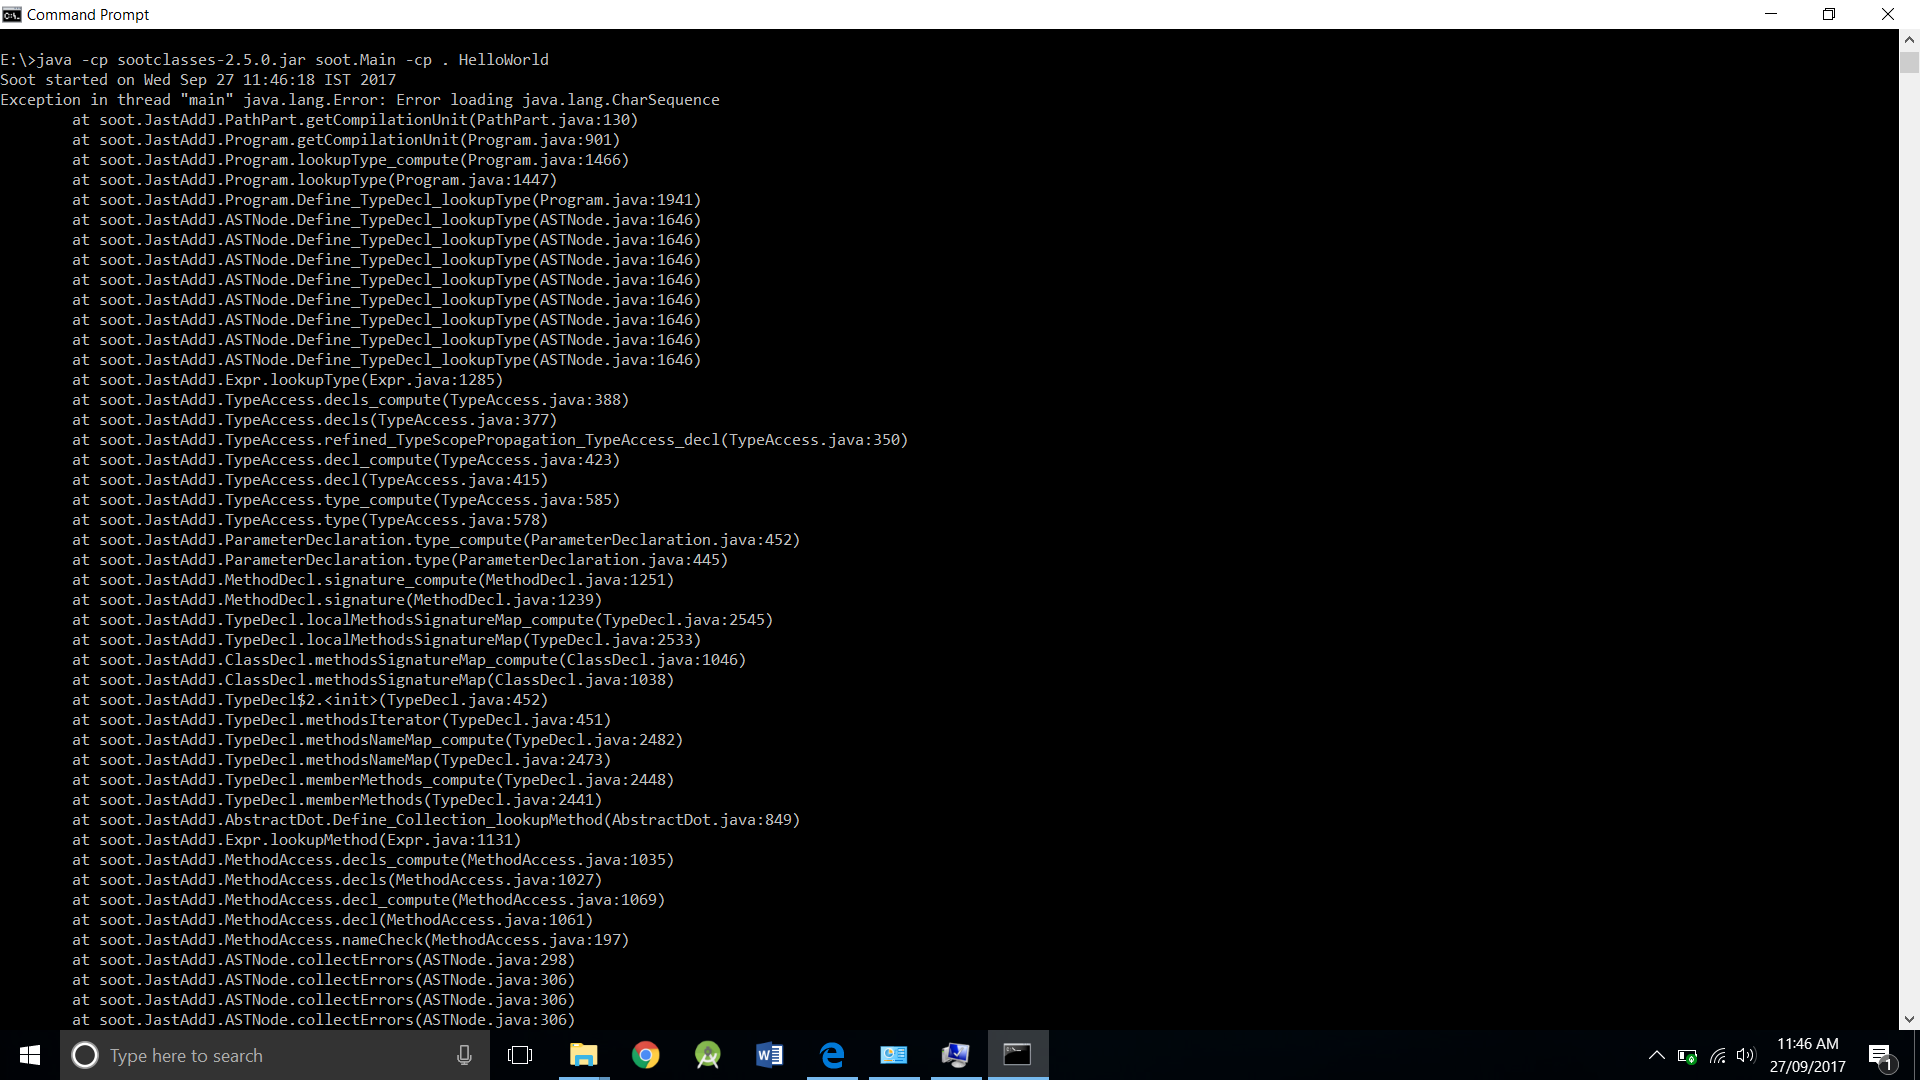
Task: Open the volume control in the tray
Action: pos(1746,1055)
